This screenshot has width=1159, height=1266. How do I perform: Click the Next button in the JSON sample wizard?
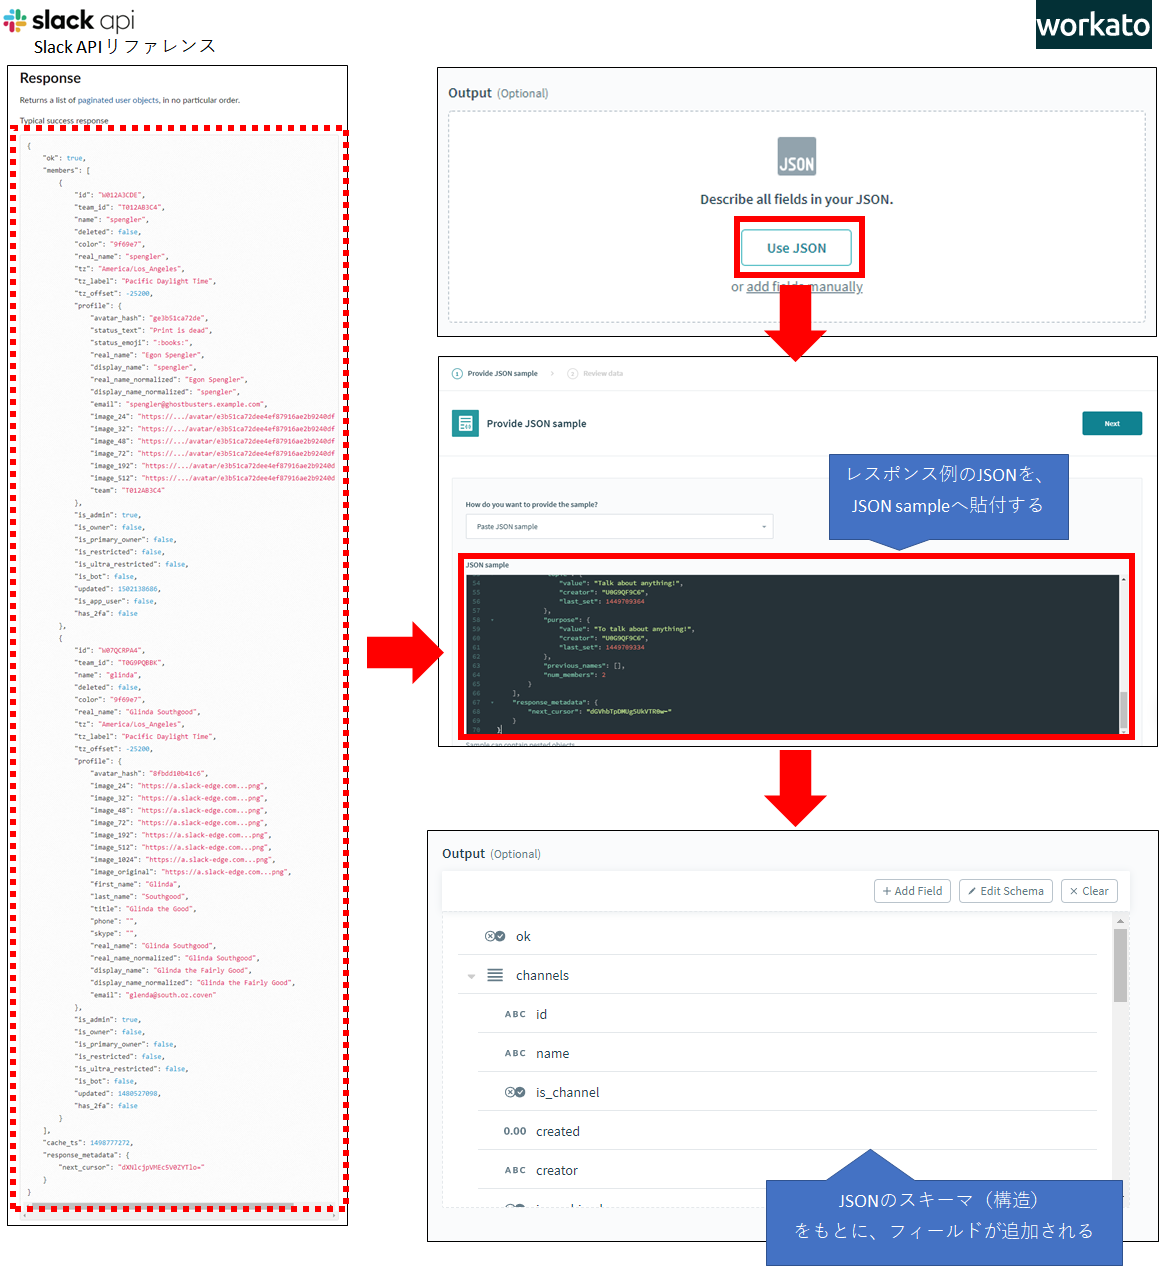click(1112, 424)
